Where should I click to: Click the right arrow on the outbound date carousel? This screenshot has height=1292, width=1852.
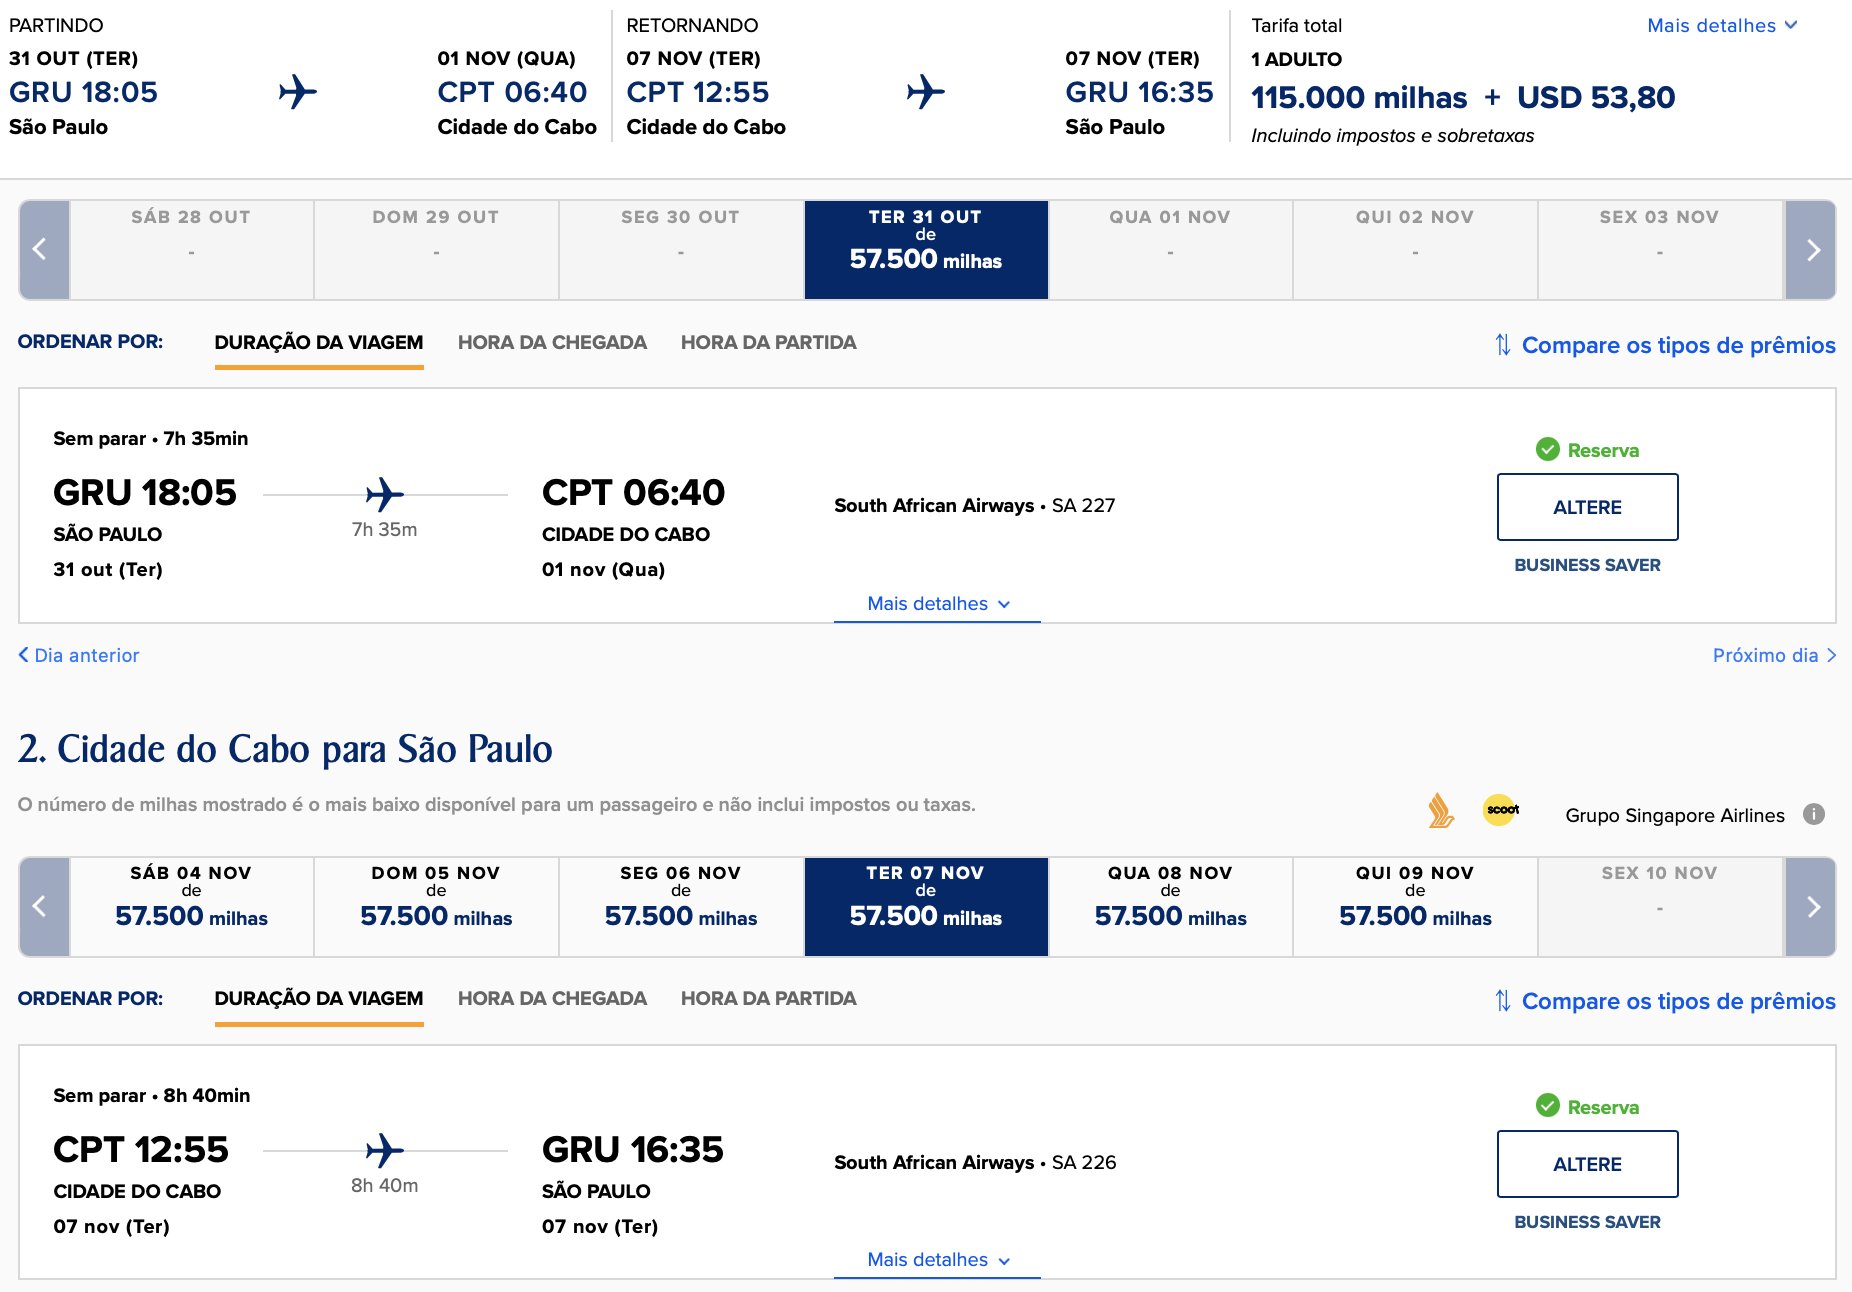click(1811, 250)
